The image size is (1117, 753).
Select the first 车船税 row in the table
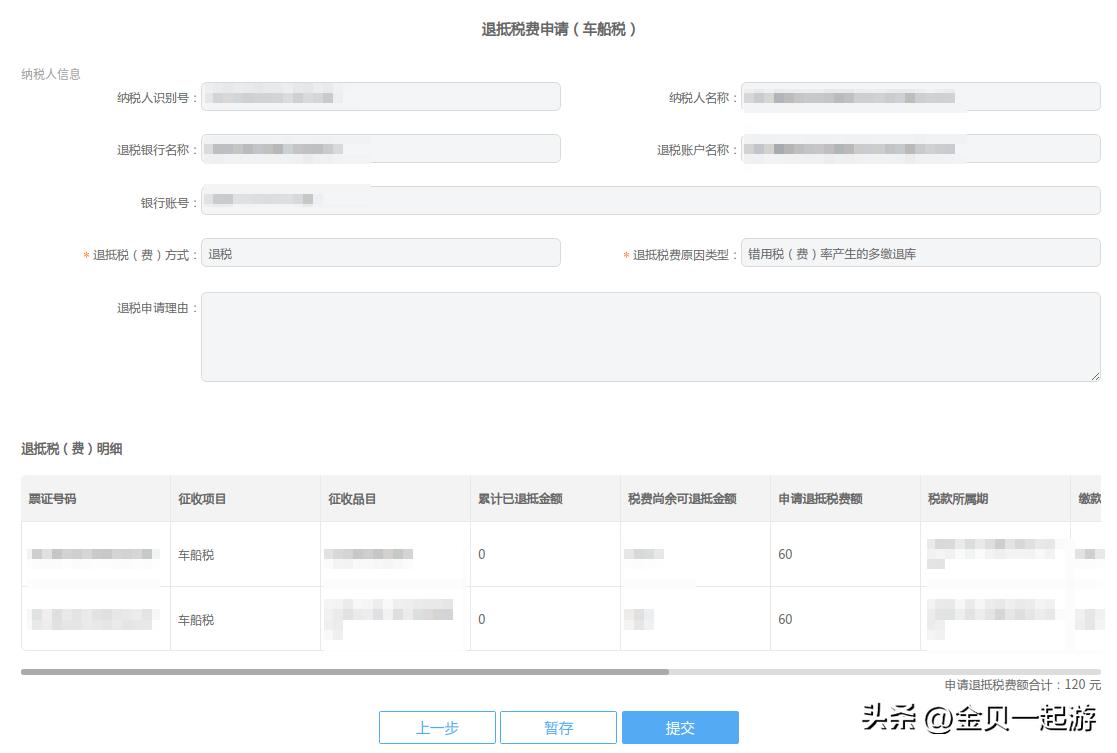click(400, 554)
